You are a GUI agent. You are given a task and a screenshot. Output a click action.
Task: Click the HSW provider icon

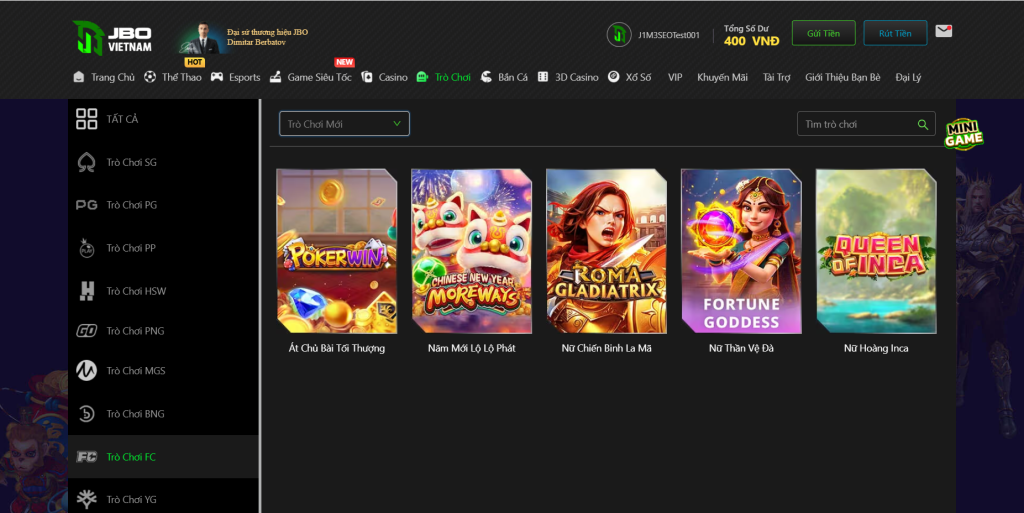pyautogui.click(x=86, y=291)
